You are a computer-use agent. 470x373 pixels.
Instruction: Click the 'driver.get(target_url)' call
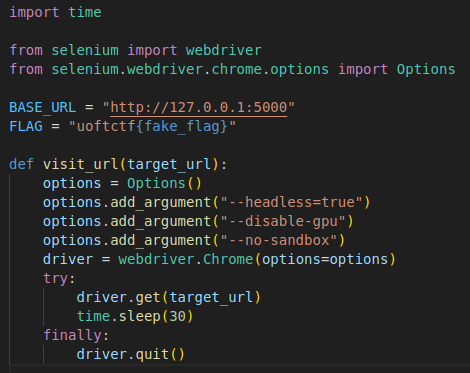pos(169,297)
